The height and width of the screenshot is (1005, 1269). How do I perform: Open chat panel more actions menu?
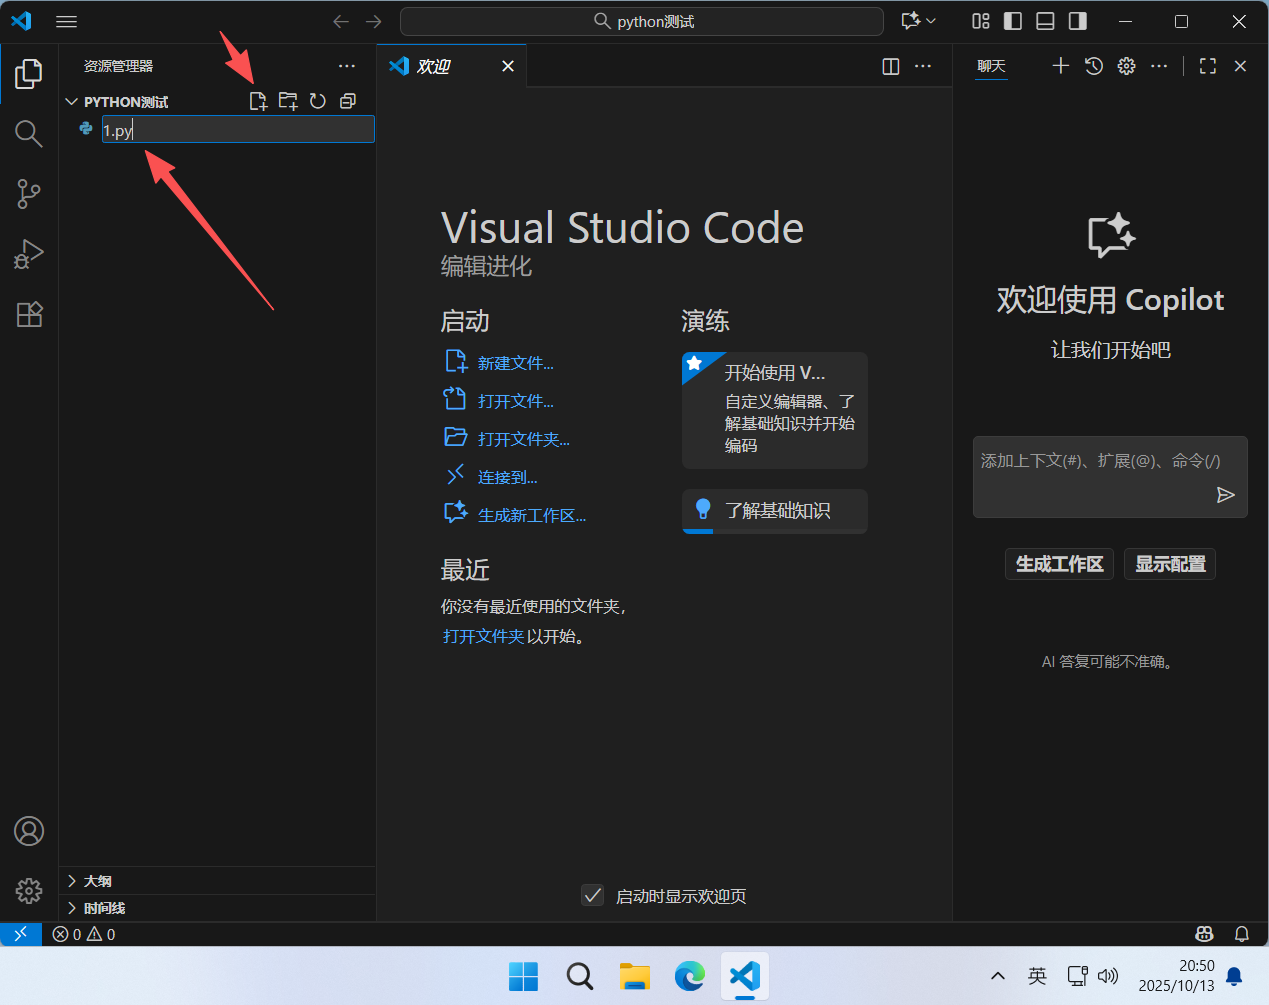point(1159,66)
